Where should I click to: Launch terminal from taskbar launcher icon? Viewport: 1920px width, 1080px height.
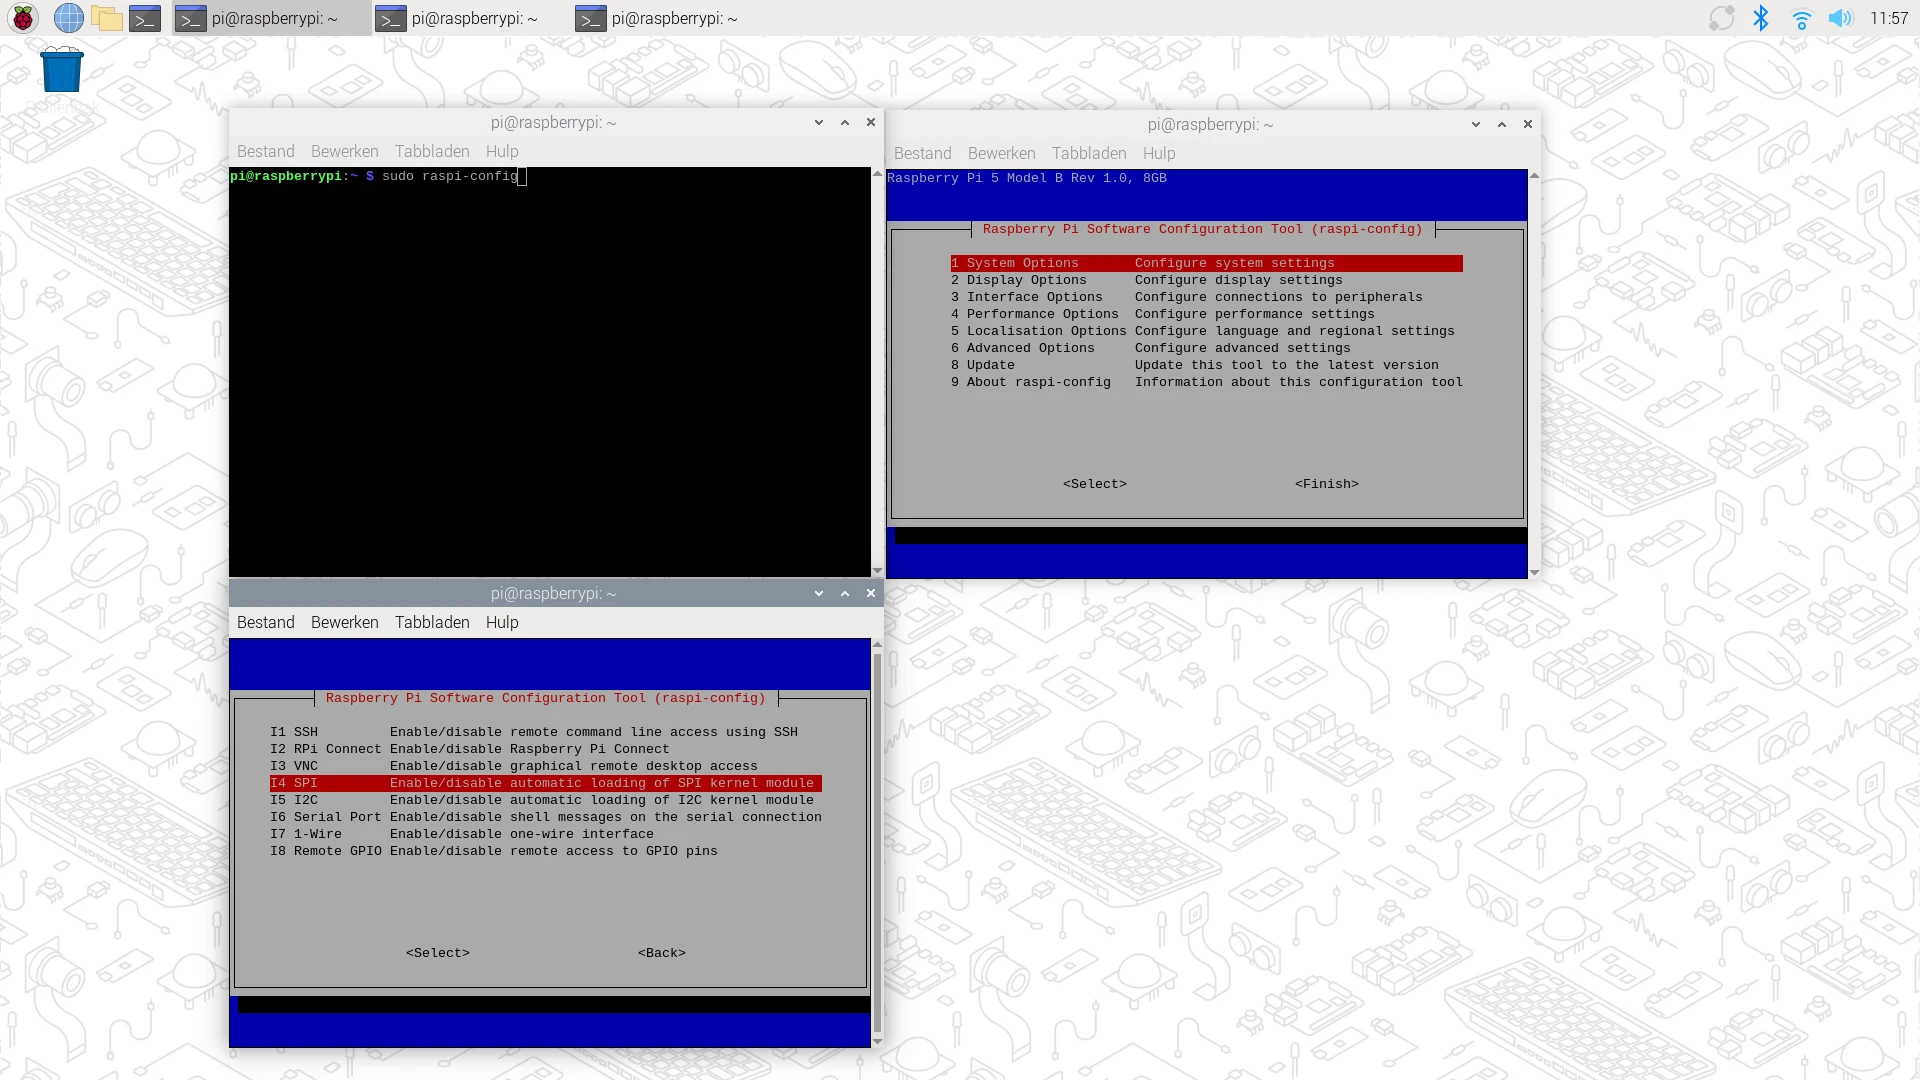click(x=145, y=18)
